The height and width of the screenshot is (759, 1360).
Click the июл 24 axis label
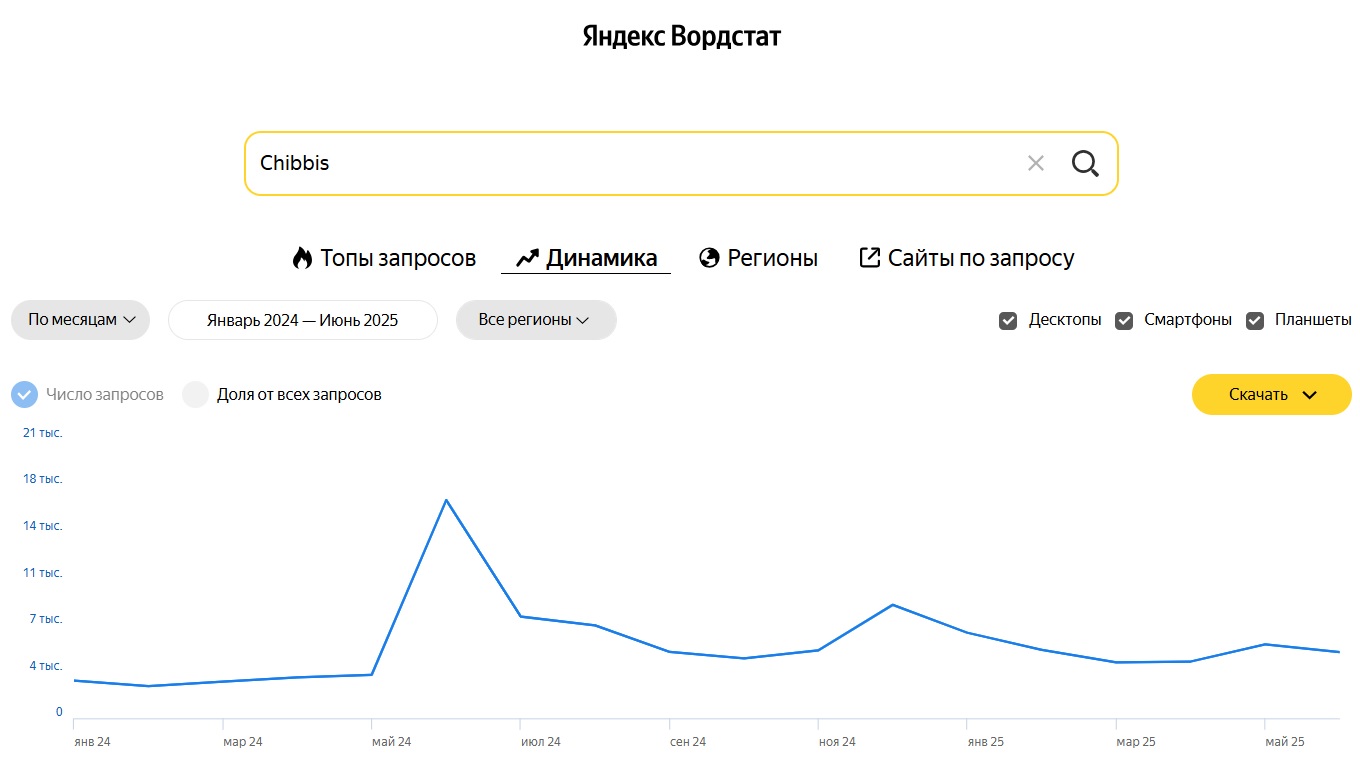pos(541,742)
